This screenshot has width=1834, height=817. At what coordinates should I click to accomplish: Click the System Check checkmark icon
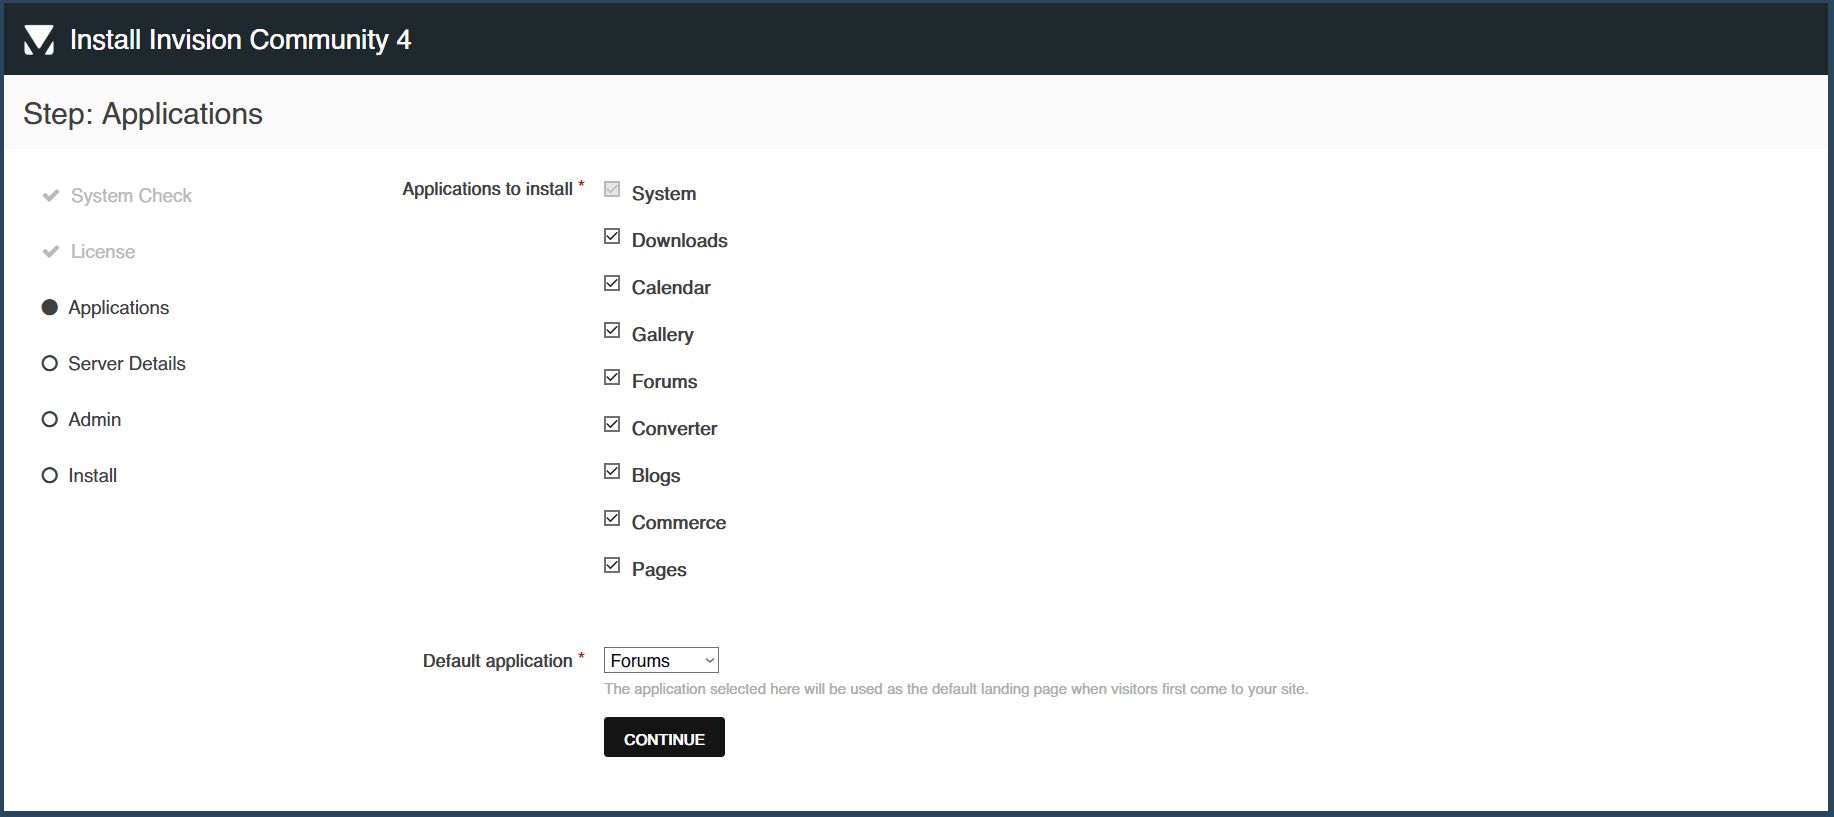[x=51, y=196]
